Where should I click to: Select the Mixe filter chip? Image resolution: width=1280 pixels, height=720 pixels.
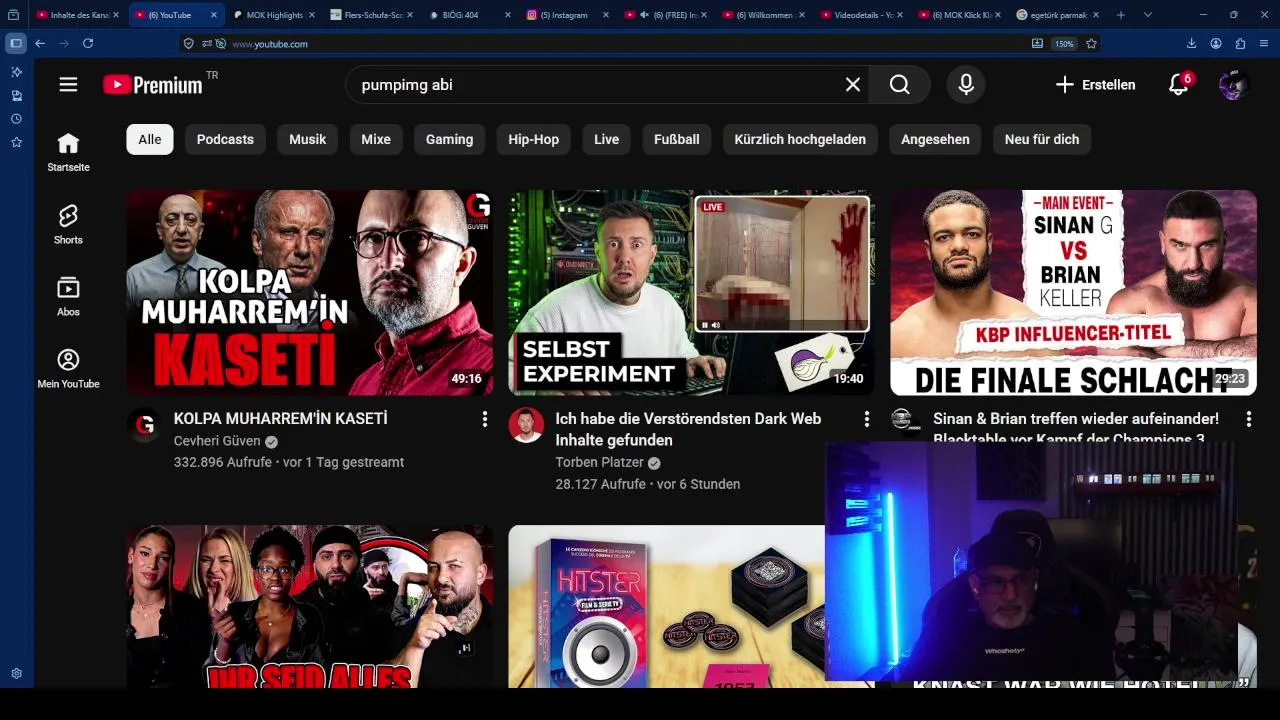point(376,139)
